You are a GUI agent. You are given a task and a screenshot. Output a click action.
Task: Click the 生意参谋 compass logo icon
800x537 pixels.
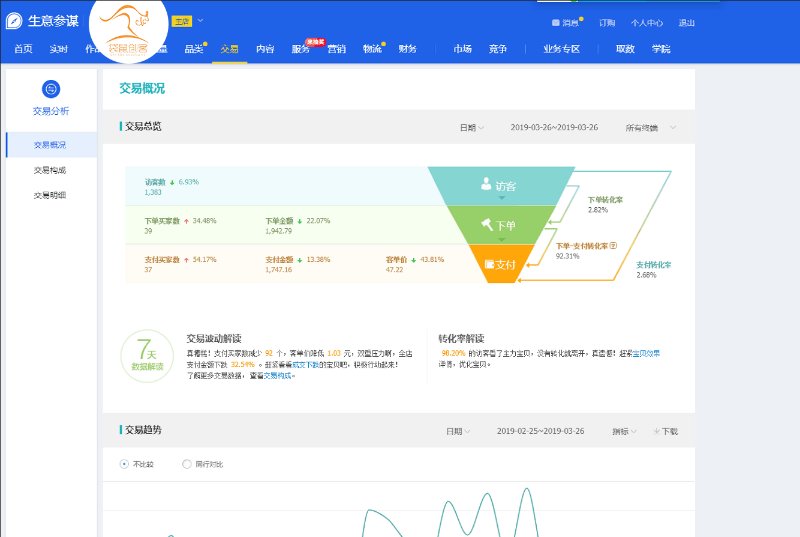click(x=14, y=21)
